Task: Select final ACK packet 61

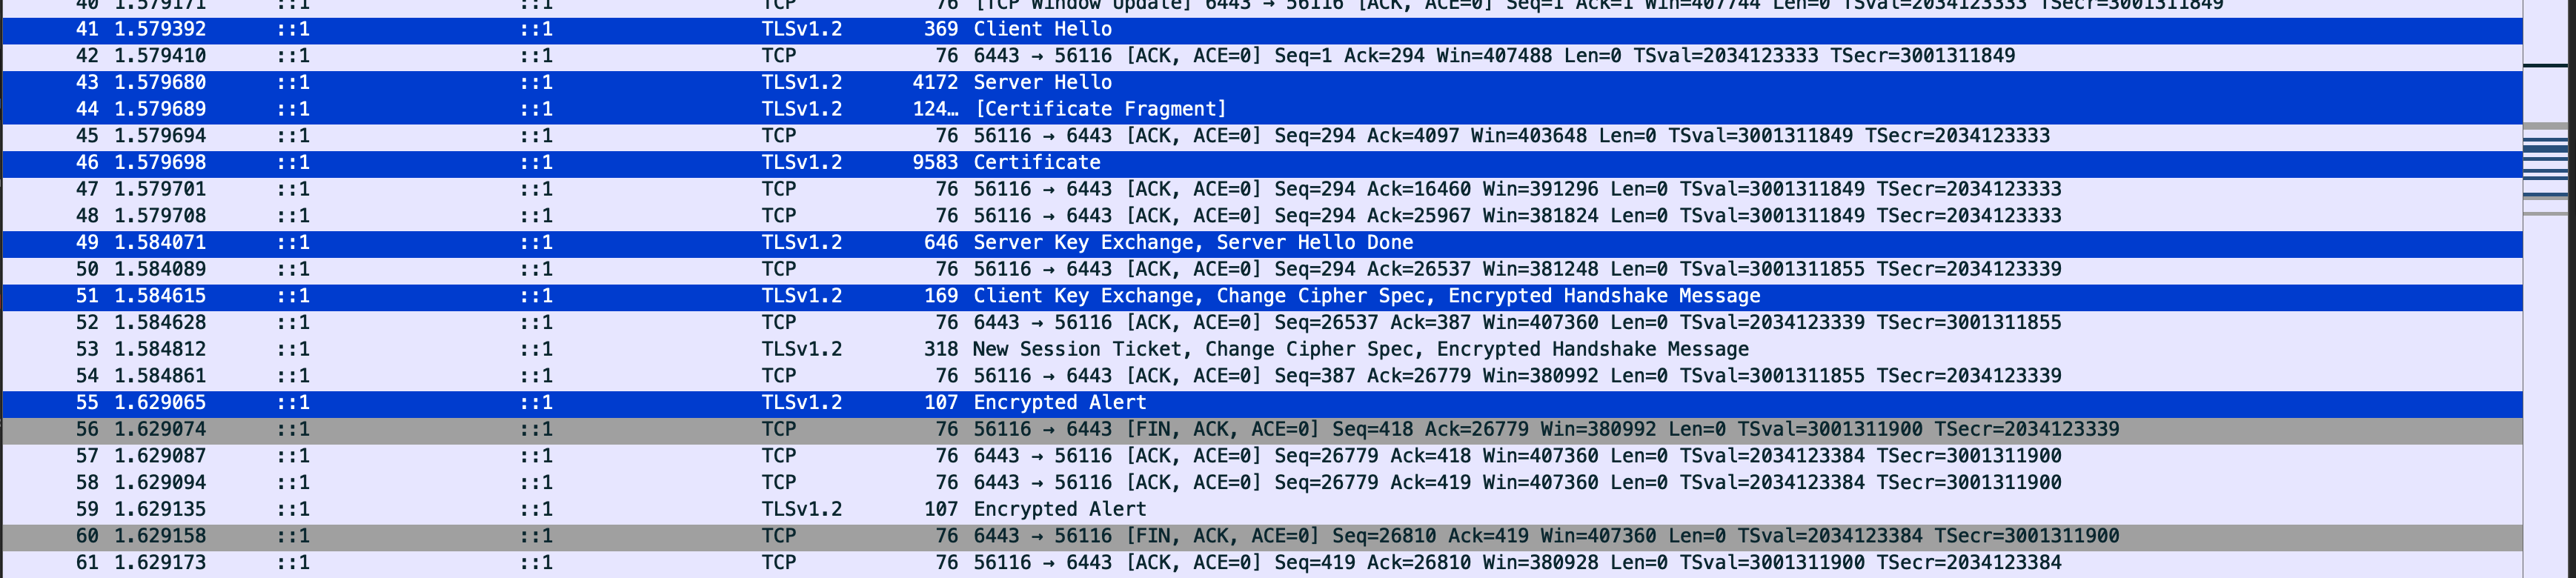Action: (x=1261, y=563)
